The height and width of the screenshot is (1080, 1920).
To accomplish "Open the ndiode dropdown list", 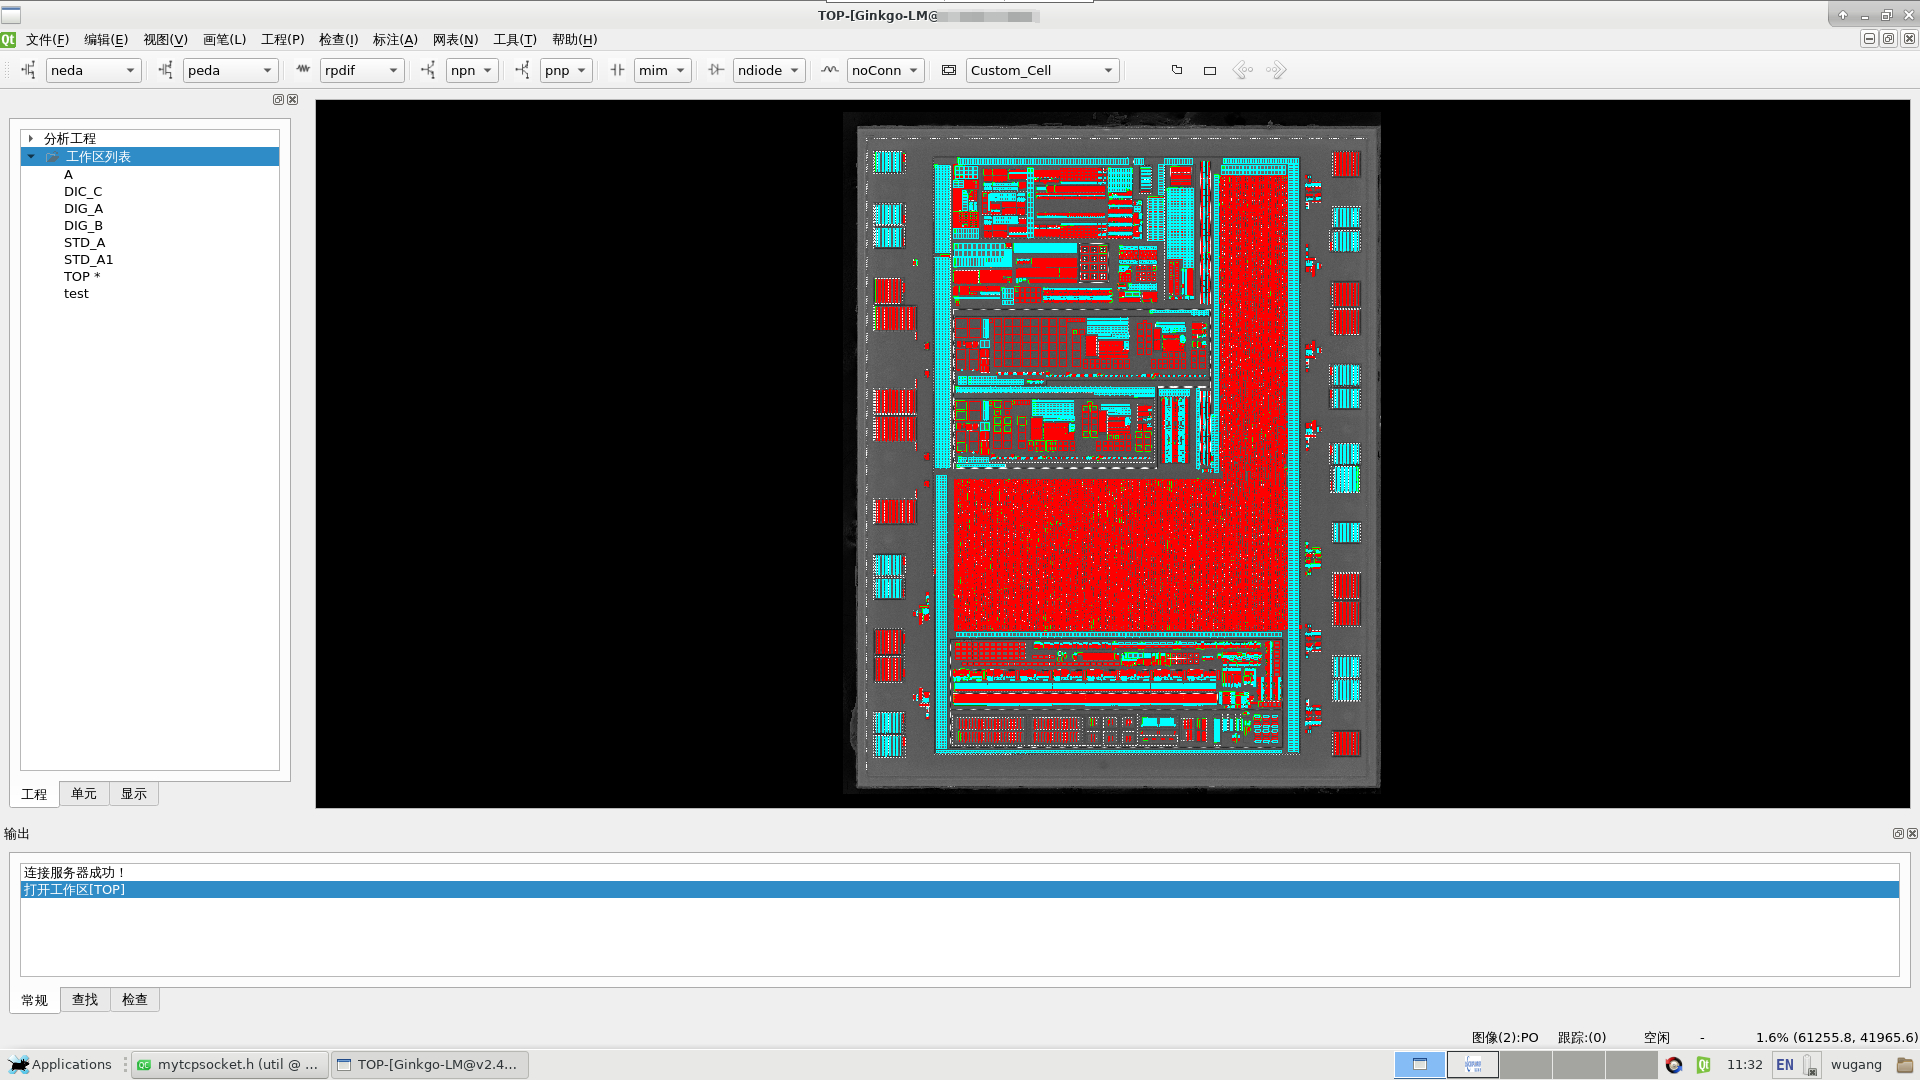I will click(x=768, y=70).
